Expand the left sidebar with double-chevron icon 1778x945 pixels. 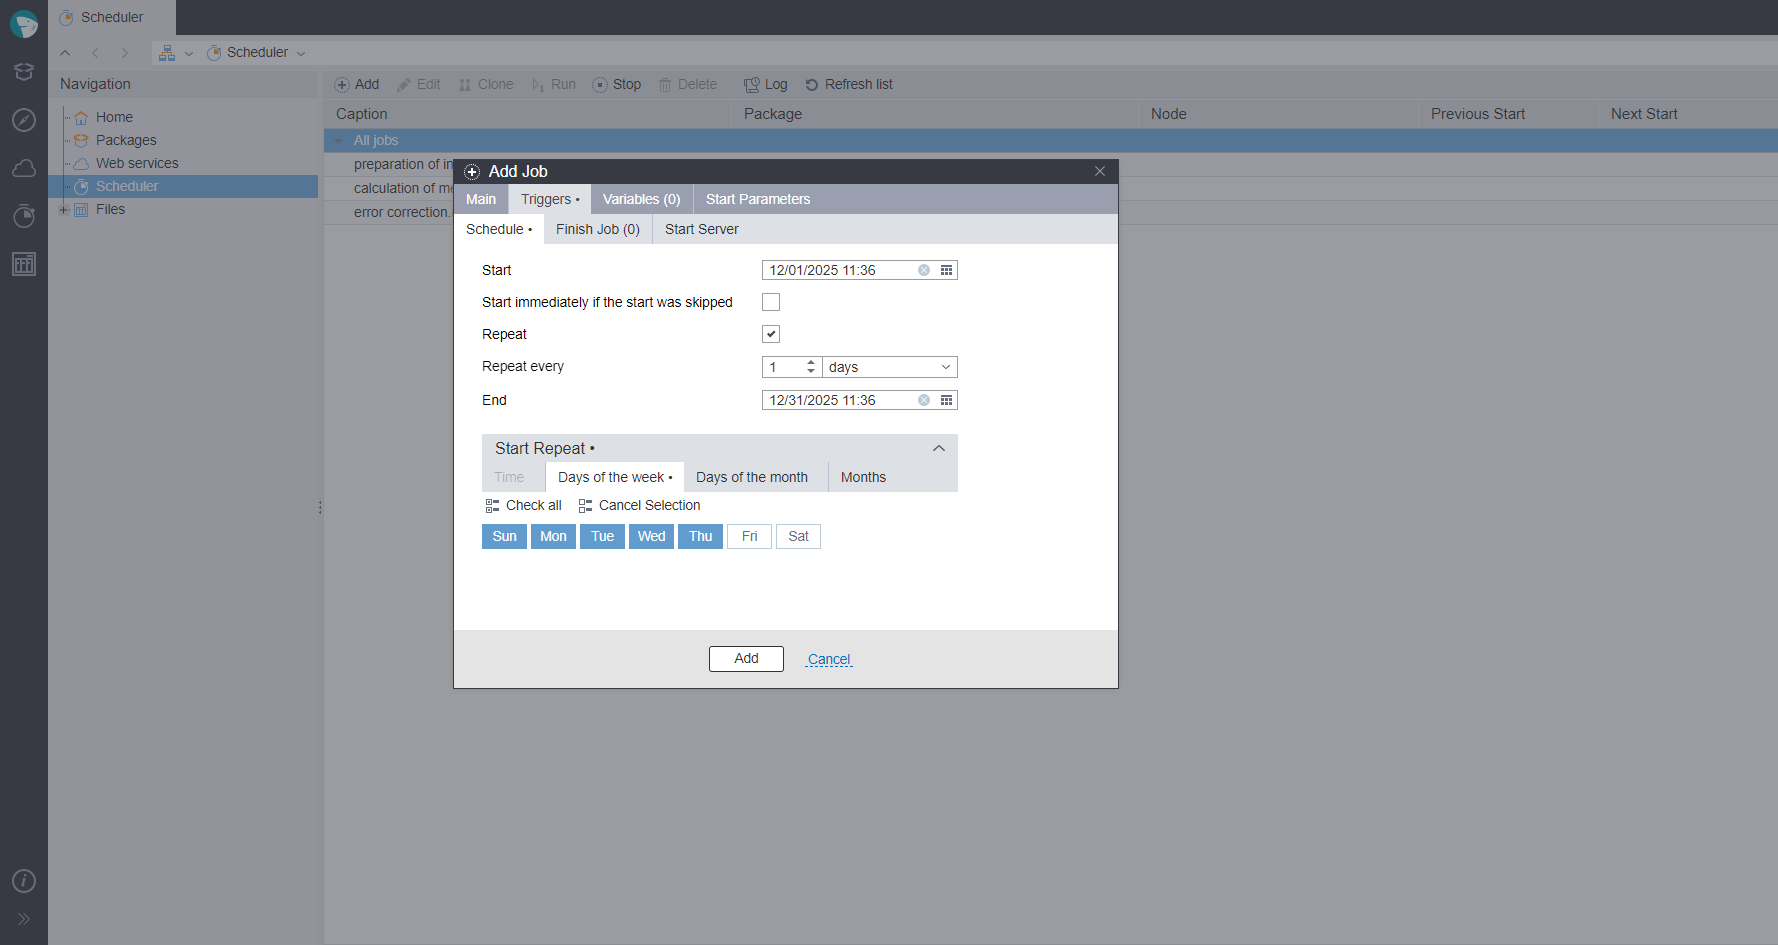click(x=24, y=919)
